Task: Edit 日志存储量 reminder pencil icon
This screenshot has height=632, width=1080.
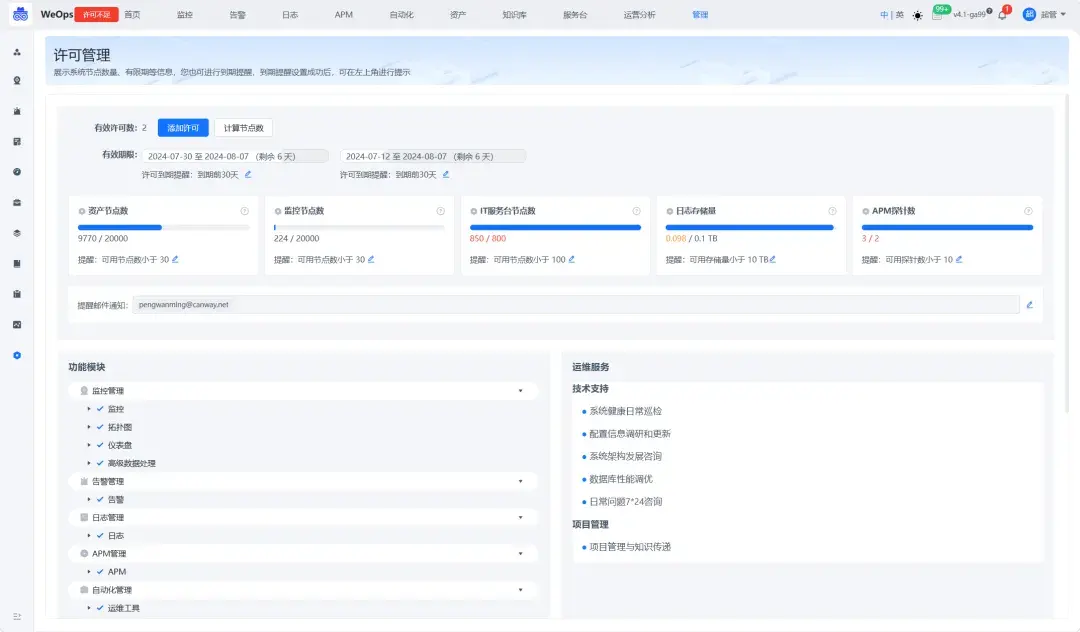Action: click(x=773, y=260)
